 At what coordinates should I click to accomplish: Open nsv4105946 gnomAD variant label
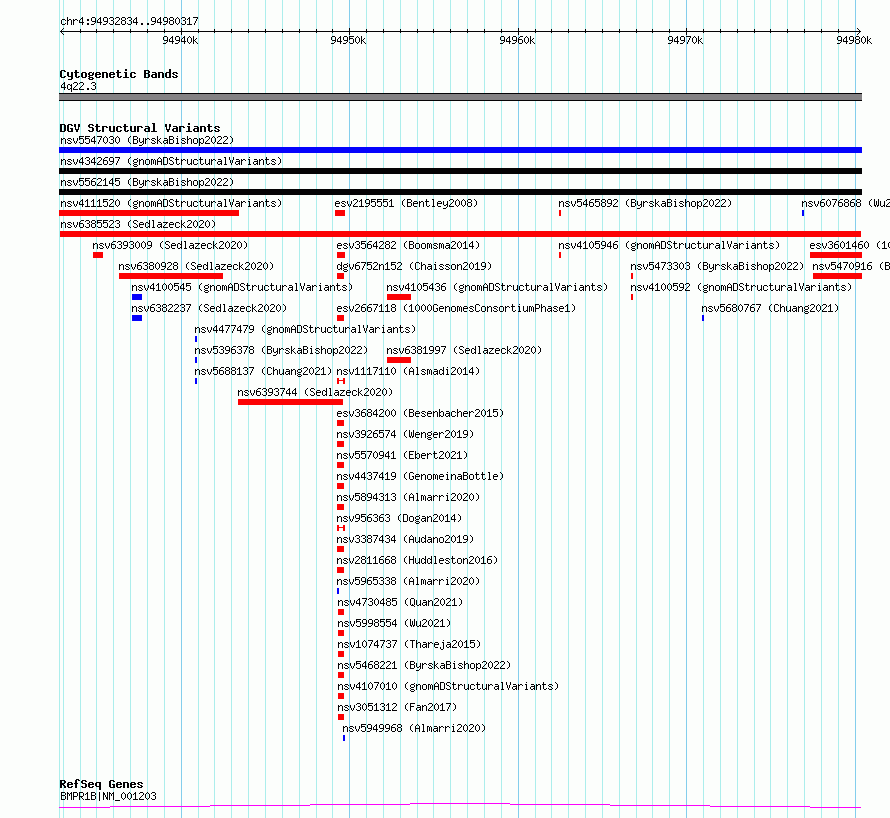coord(669,245)
